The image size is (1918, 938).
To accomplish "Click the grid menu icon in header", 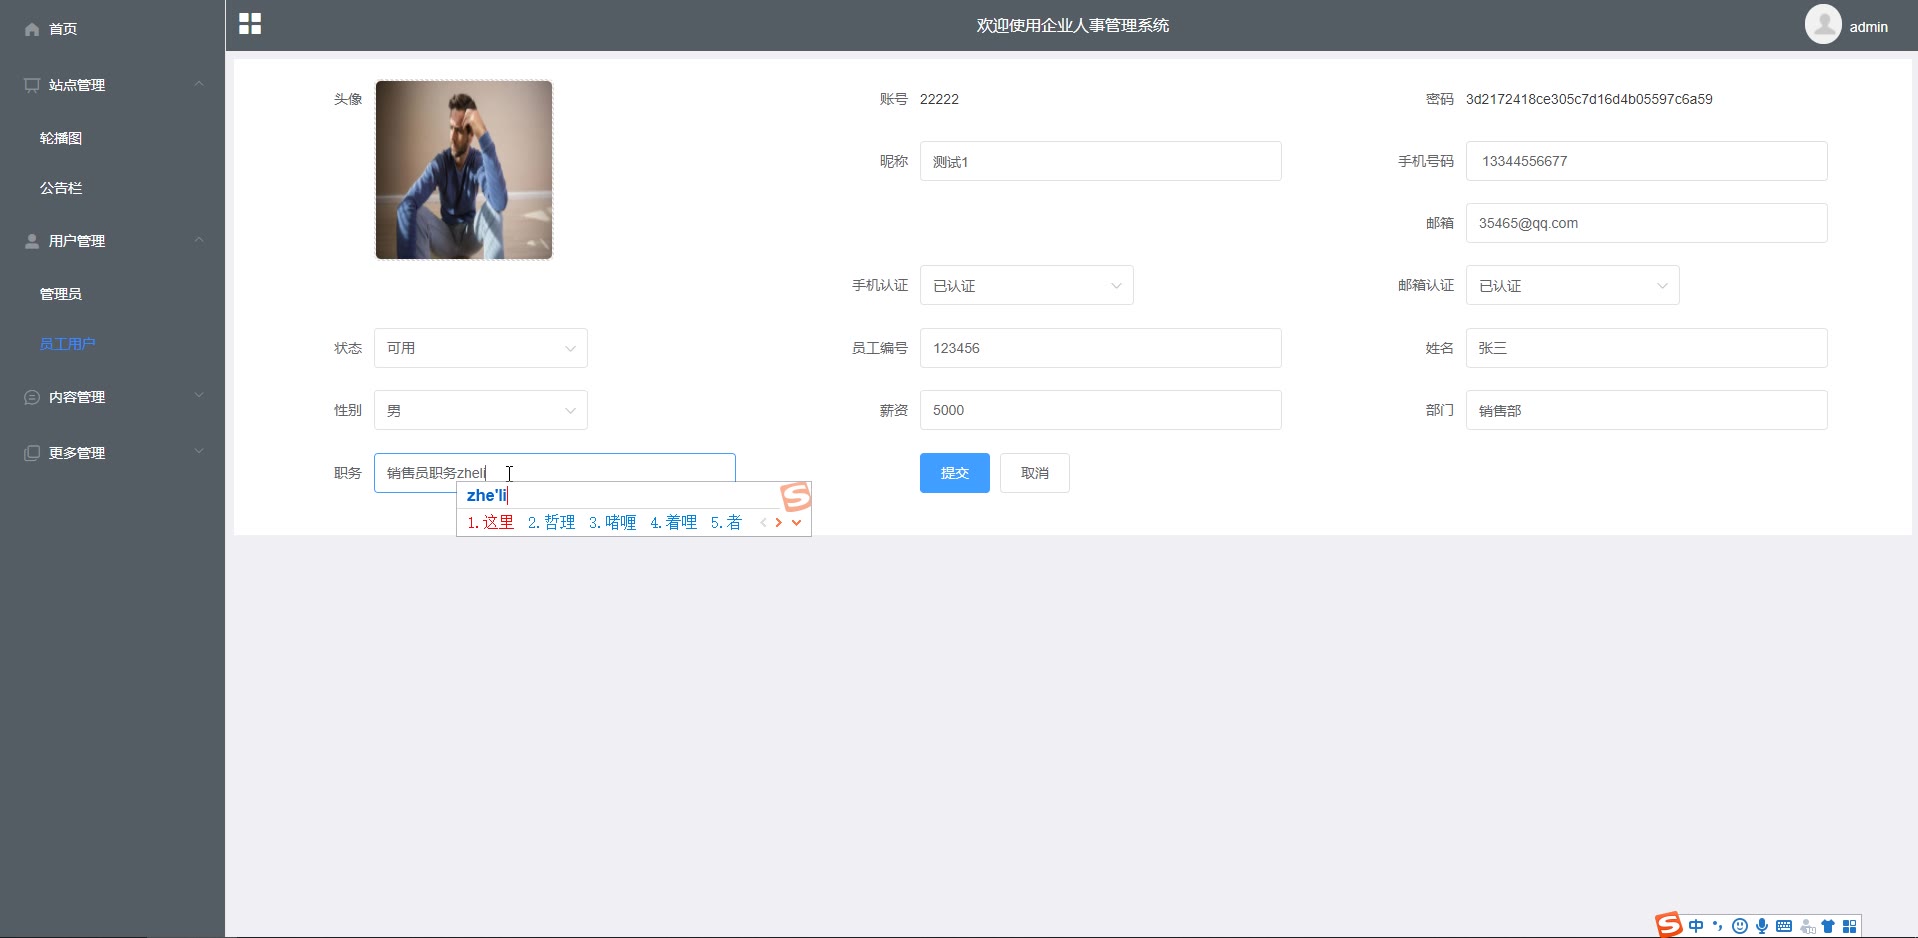I will (x=250, y=24).
